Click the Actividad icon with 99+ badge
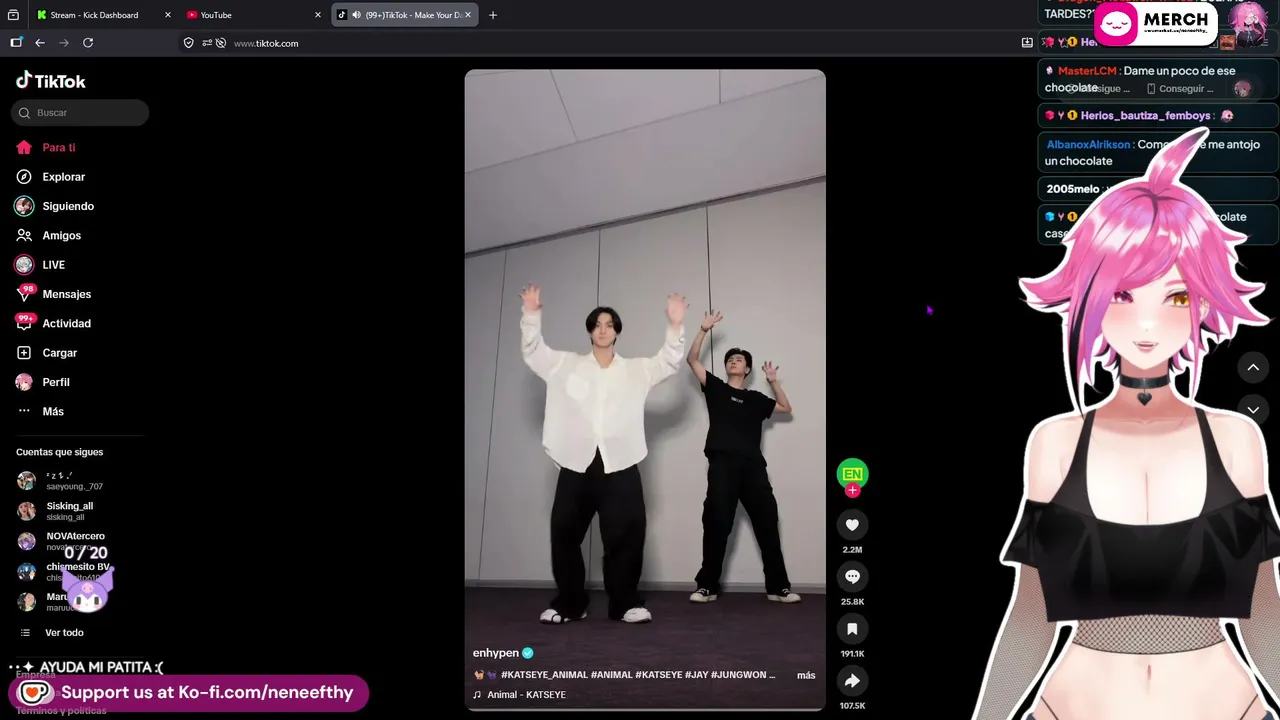 (24, 323)
